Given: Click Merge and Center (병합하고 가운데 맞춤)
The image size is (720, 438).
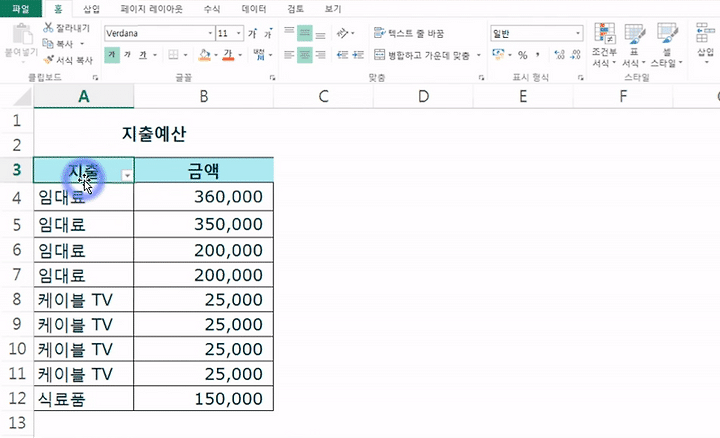Looking at the screenshot, I should pos(422,55).
